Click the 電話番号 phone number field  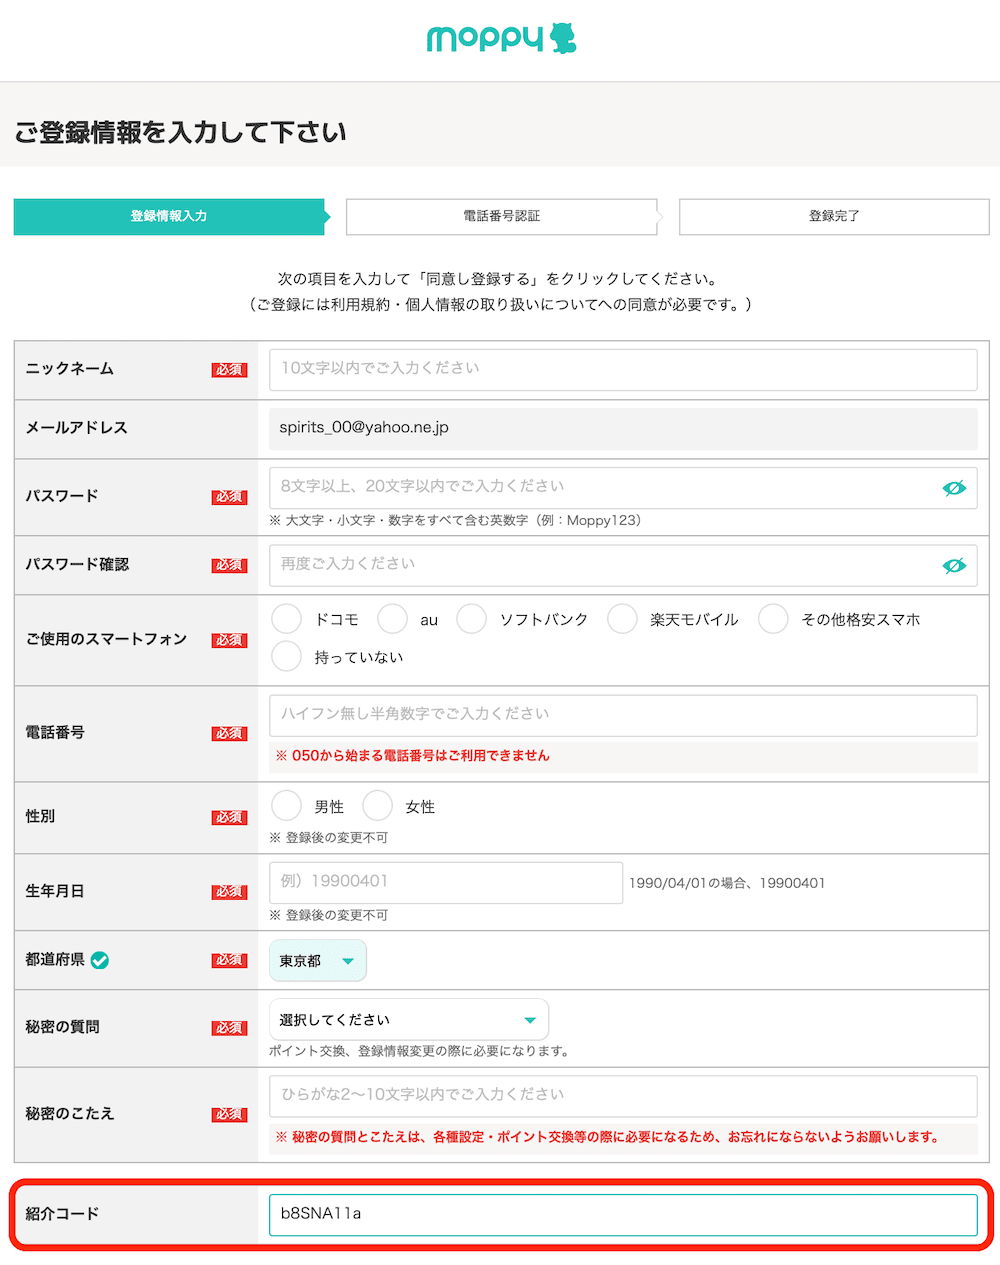(622, 714)
